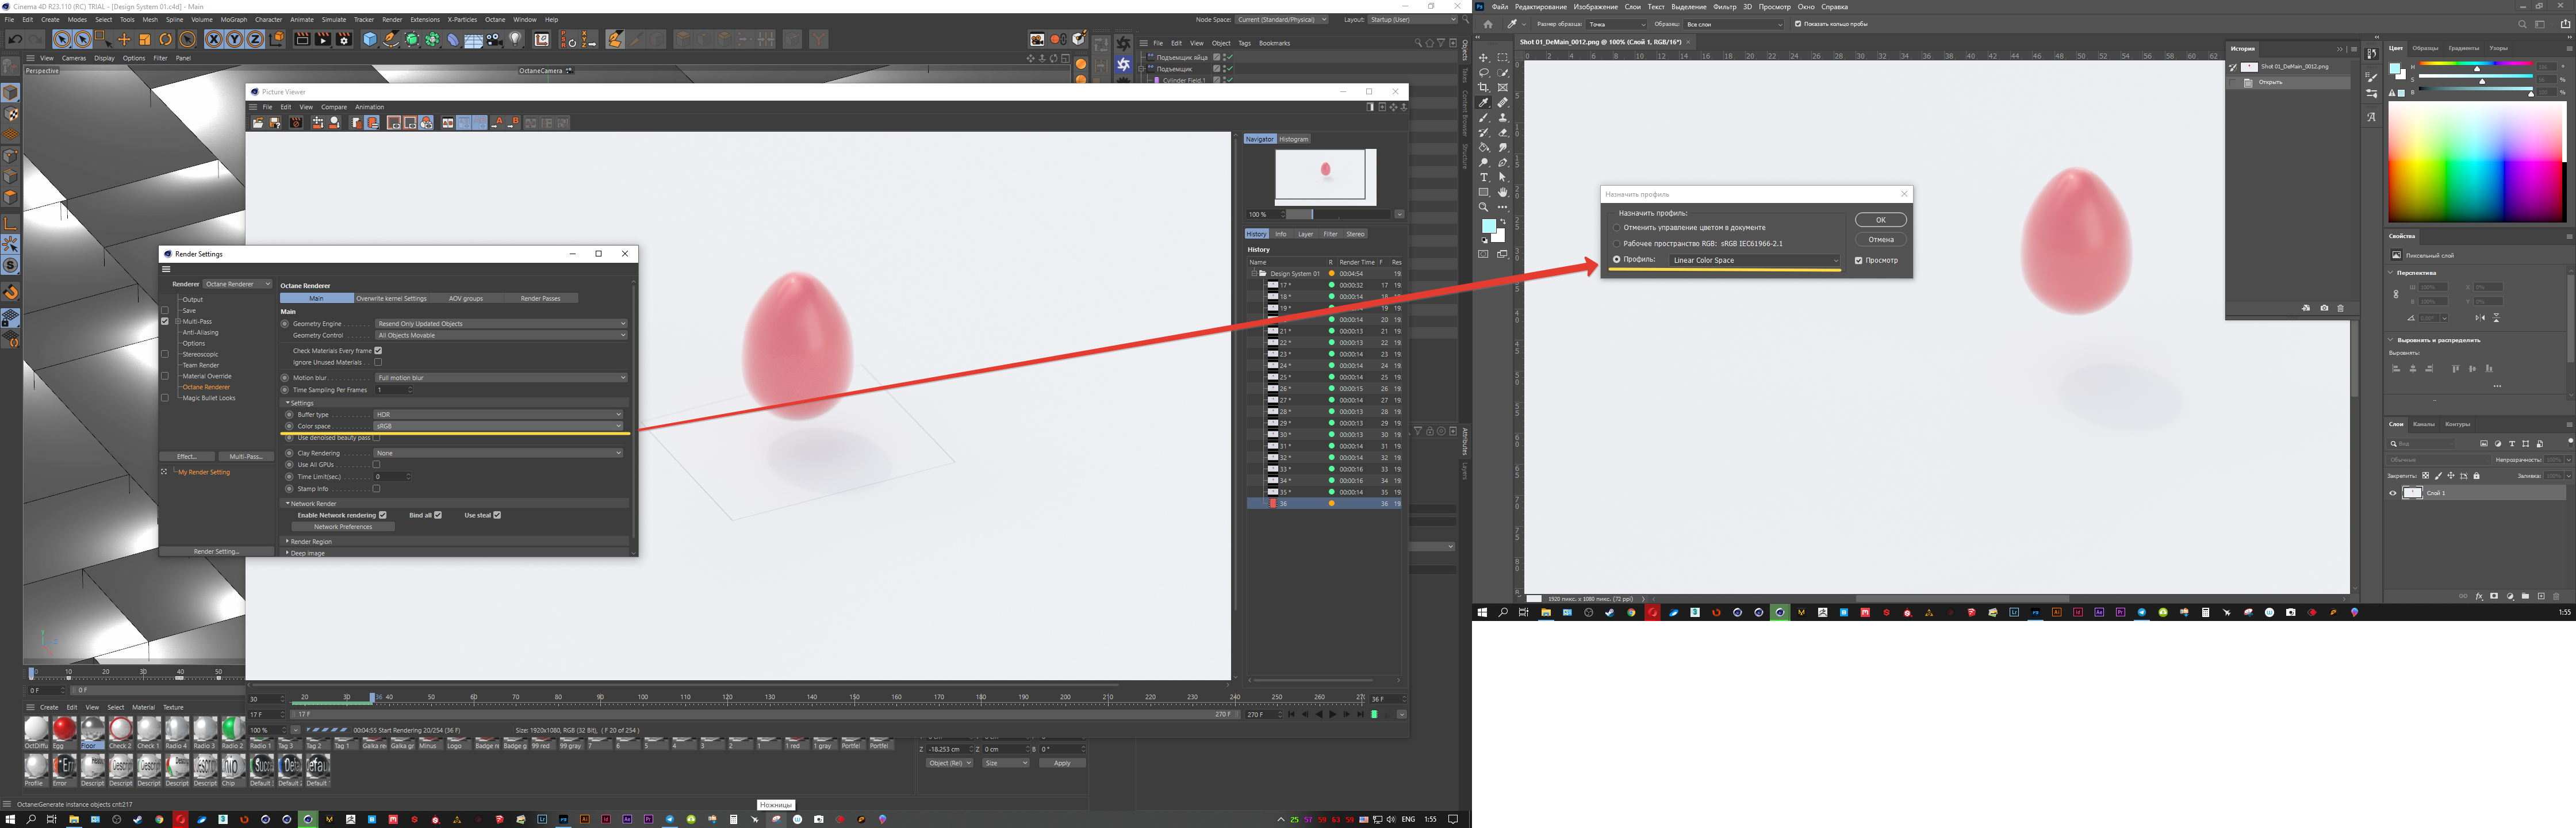Image resolution: width=2576 pixels, height=828 pixels.
Task: Select the Photoshop Zoom tool
Action: tap(1484, 207)
